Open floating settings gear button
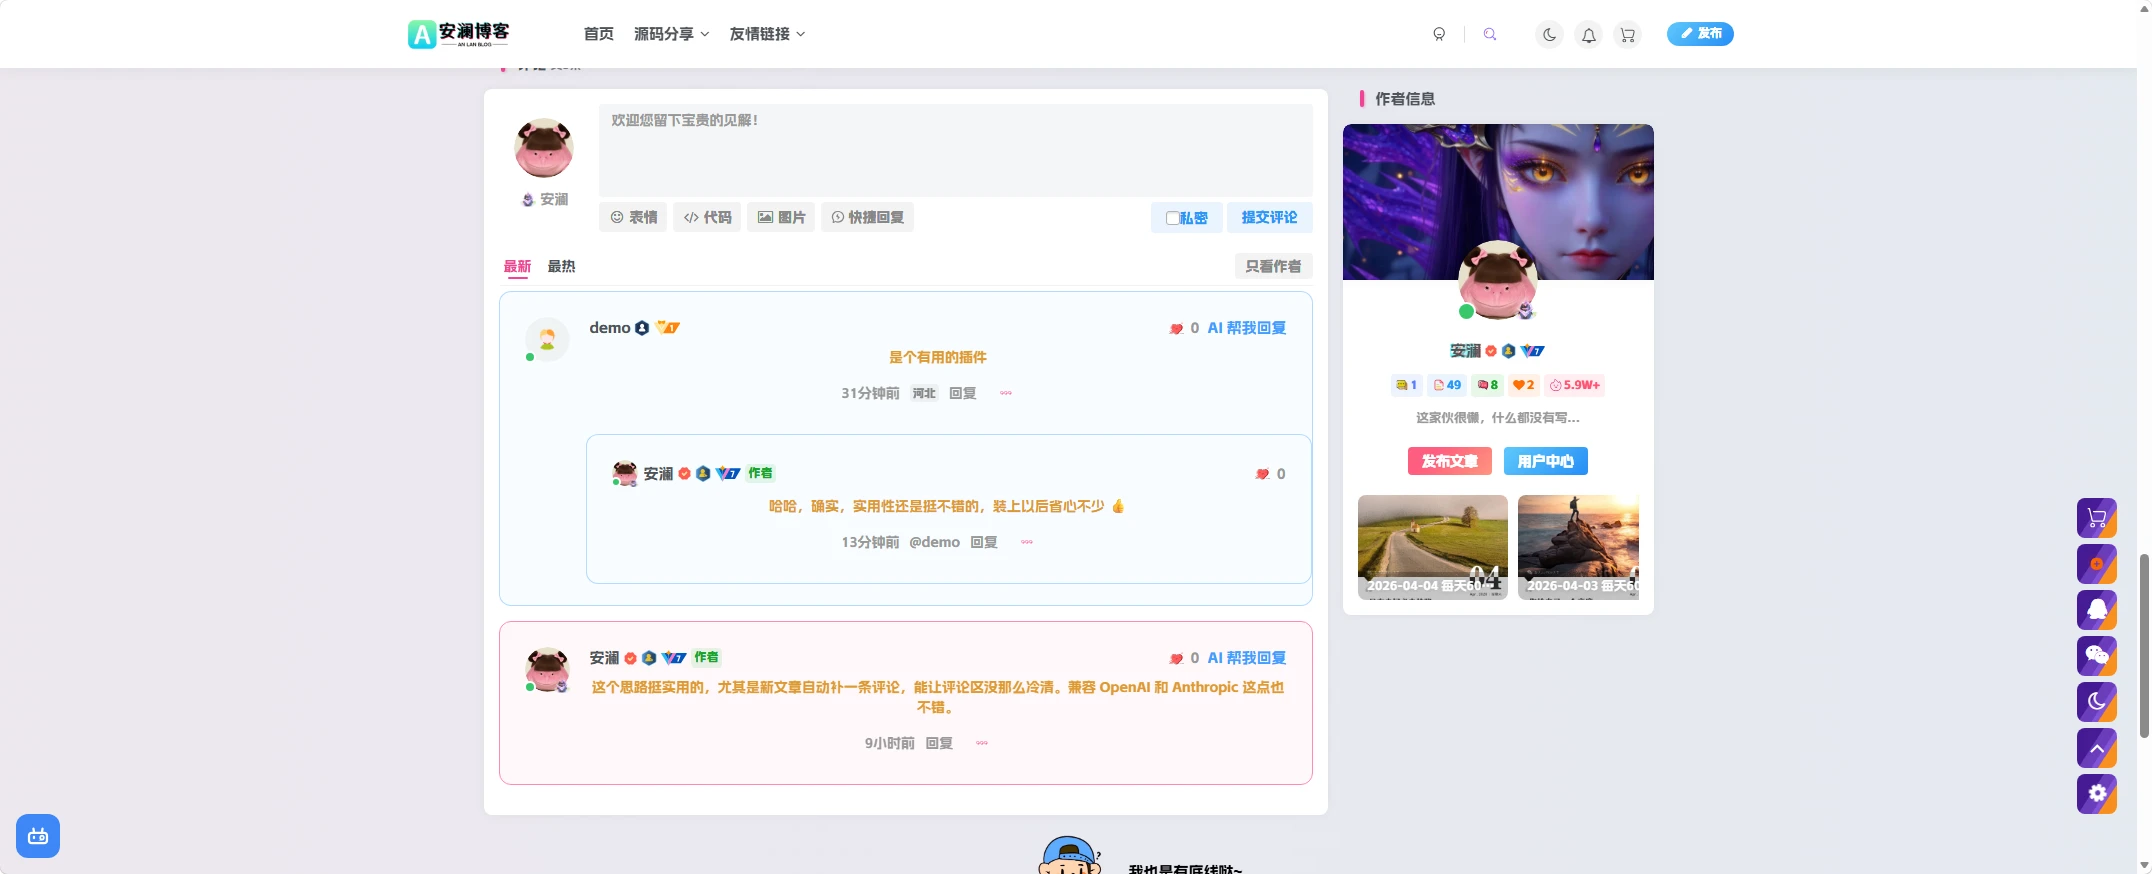This screenshot has height=874, width=2152. point(2097,794)
